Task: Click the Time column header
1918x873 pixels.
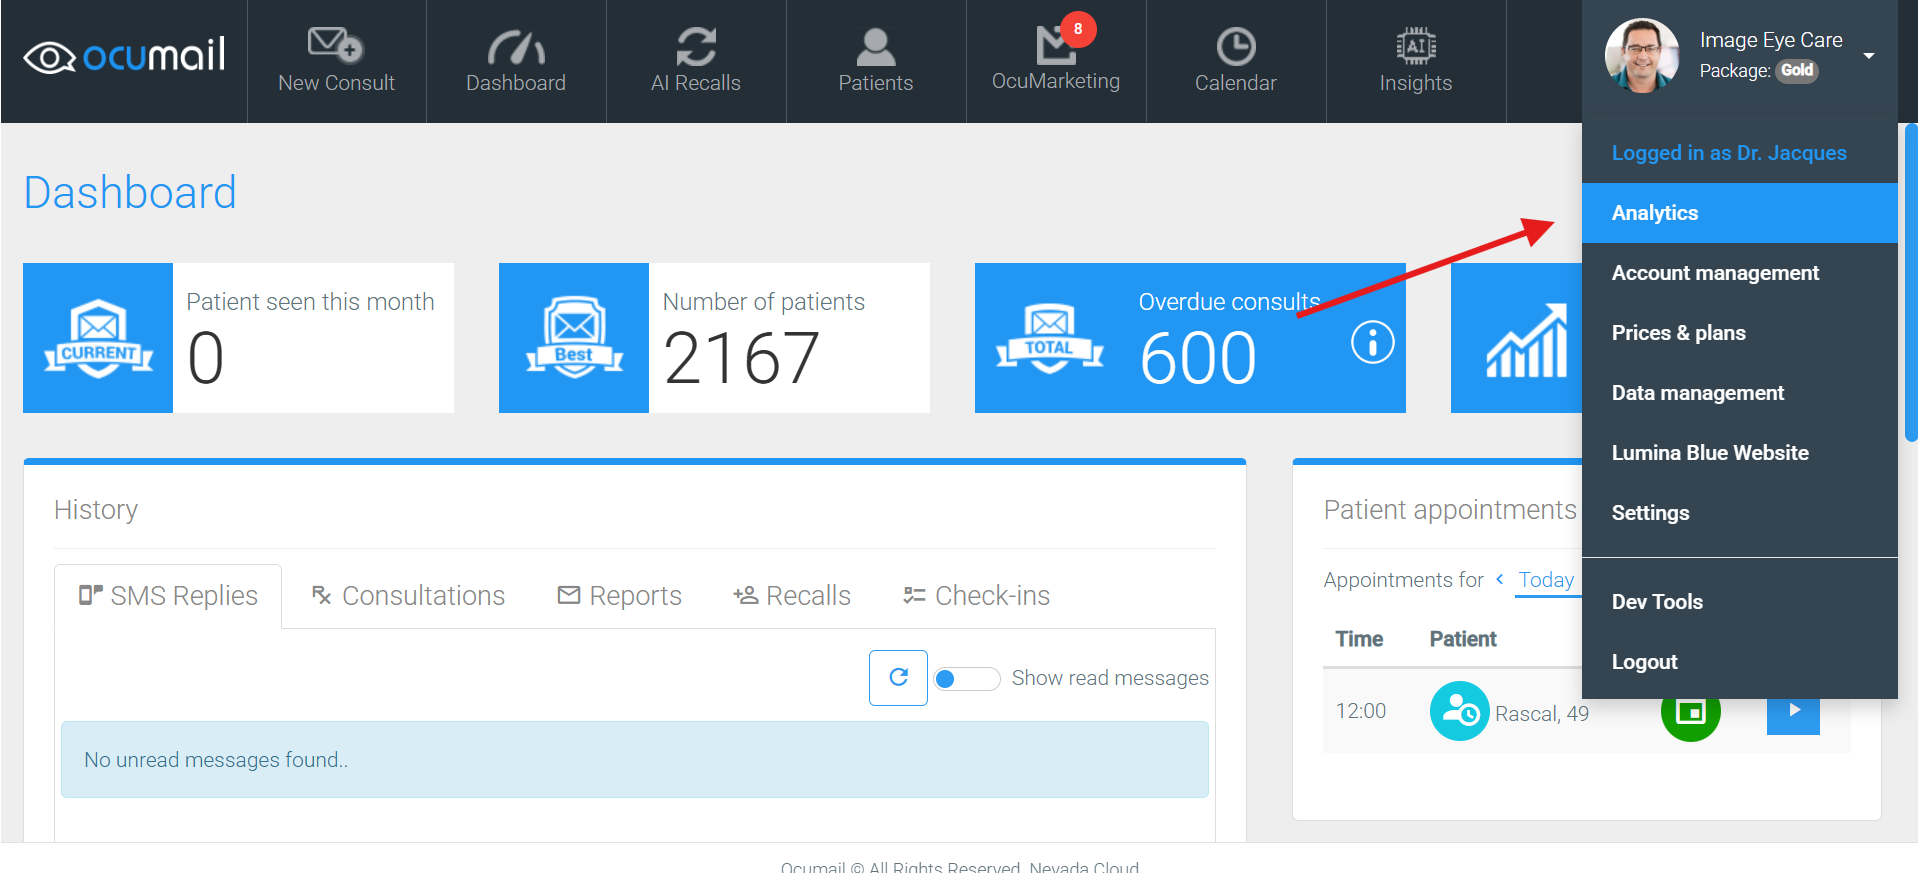Action: [x=1359, y=639]
